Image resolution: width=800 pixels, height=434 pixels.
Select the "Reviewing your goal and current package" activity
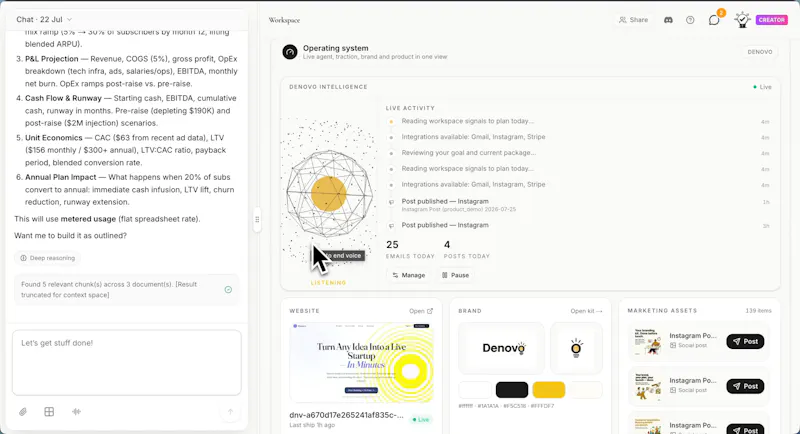pyautogui.click(x=468, y=152)
